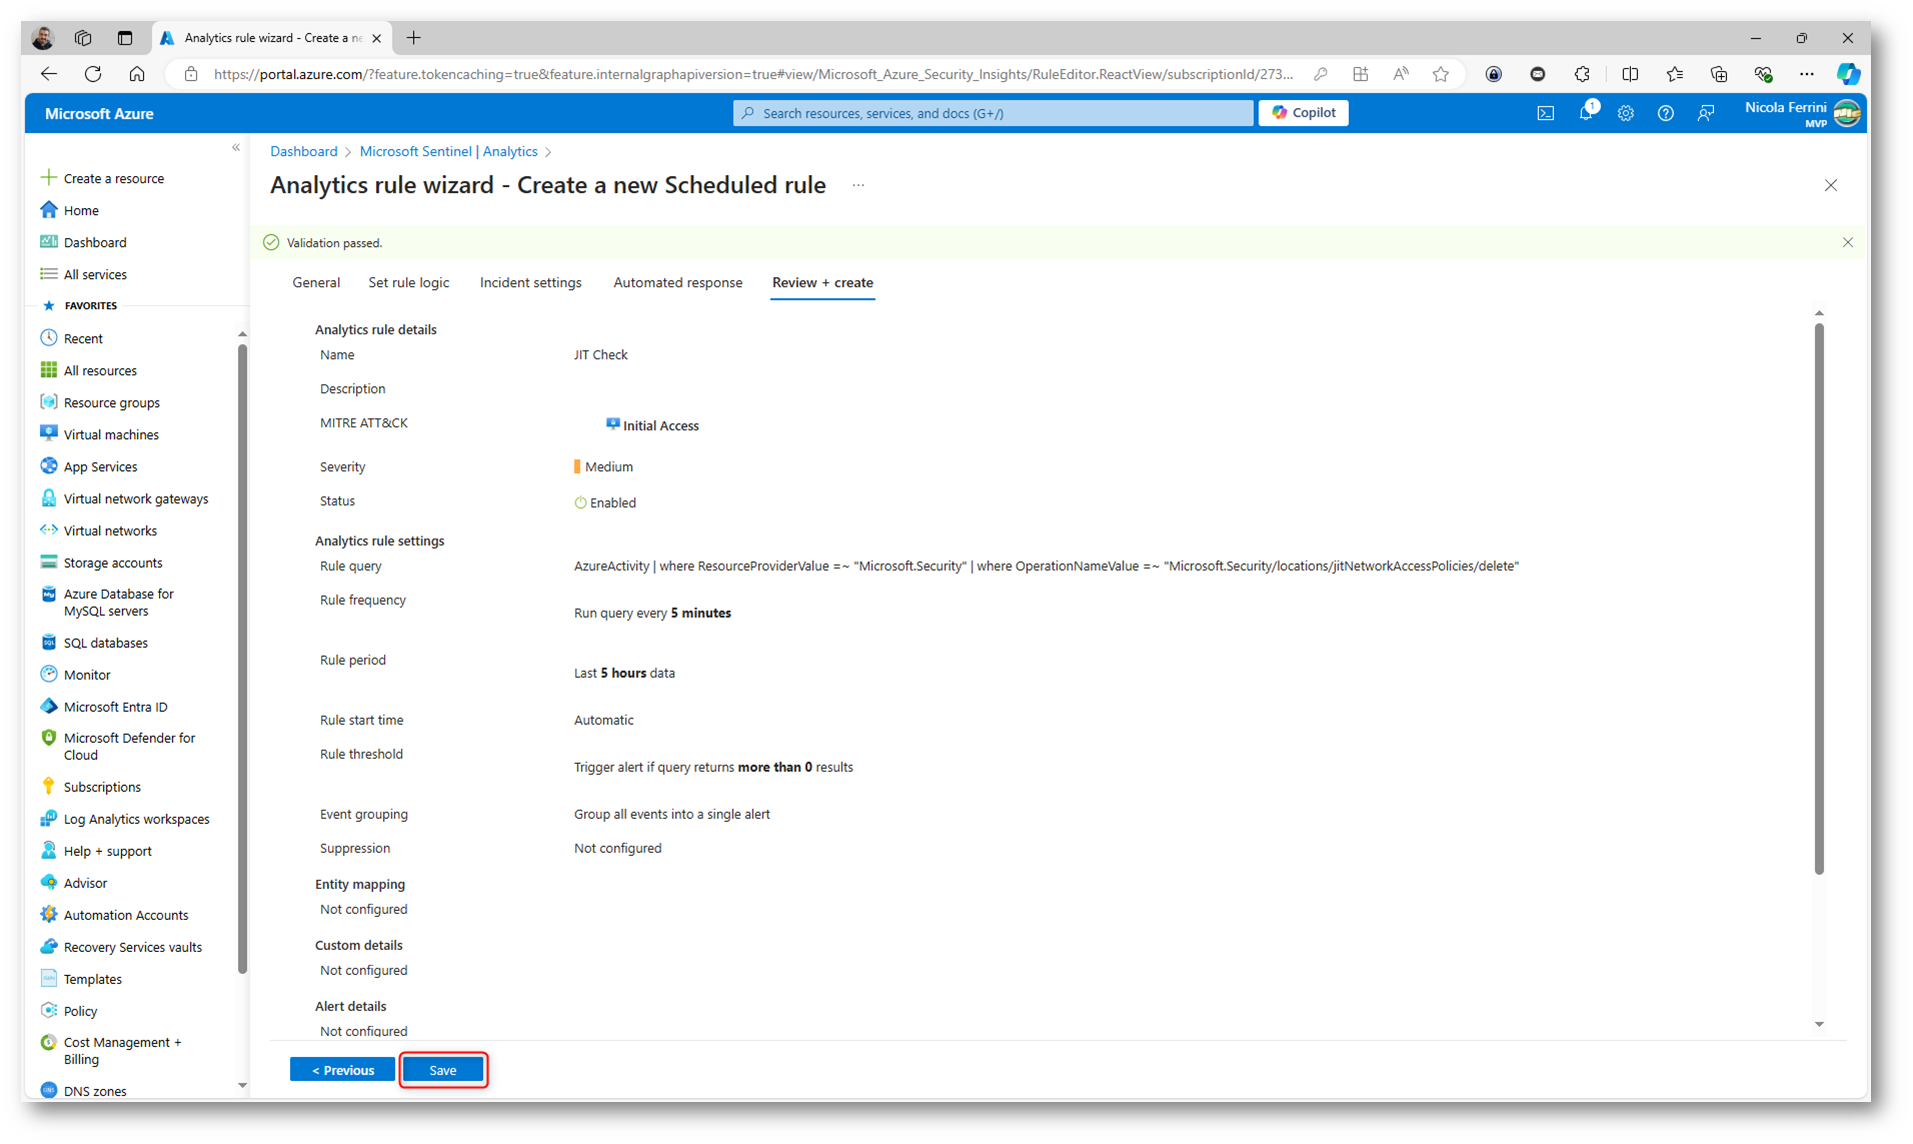Open Help + support icon
The image size is (1913, 1144).
tap(48, 851)
